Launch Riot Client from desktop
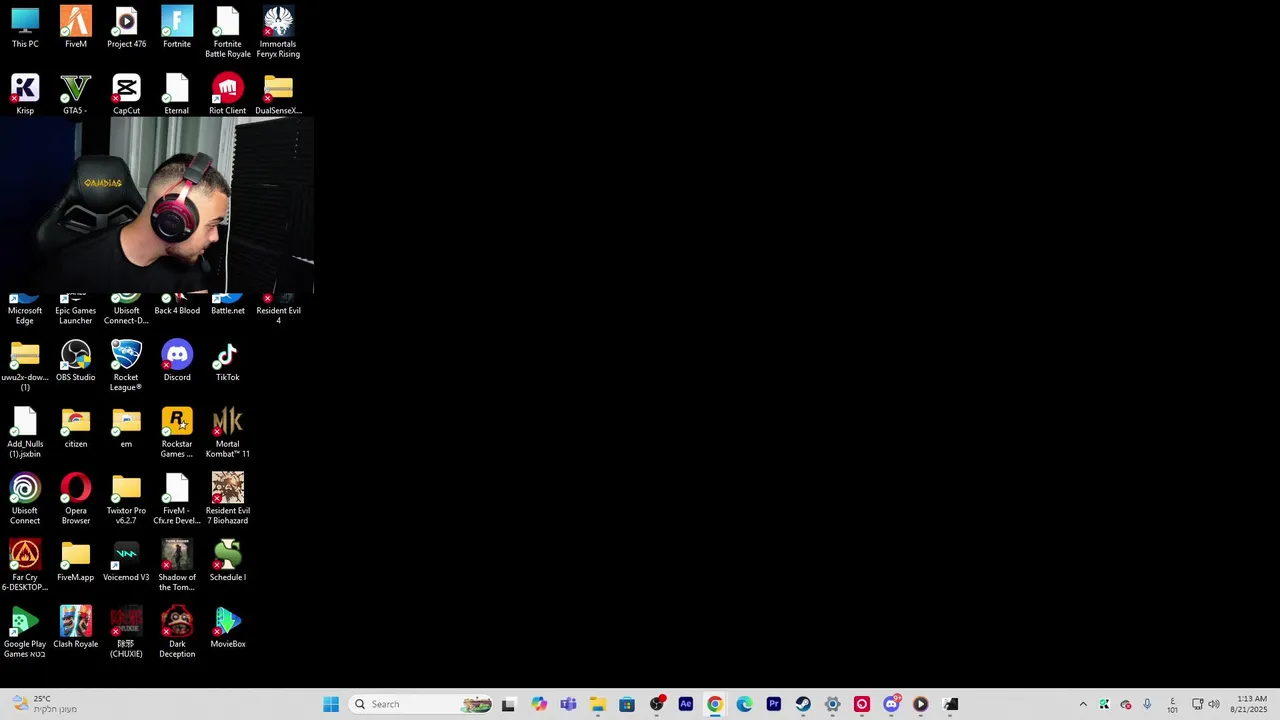Image resolution: width=1280 pixels, height=720 pixels. pos(228,95)
